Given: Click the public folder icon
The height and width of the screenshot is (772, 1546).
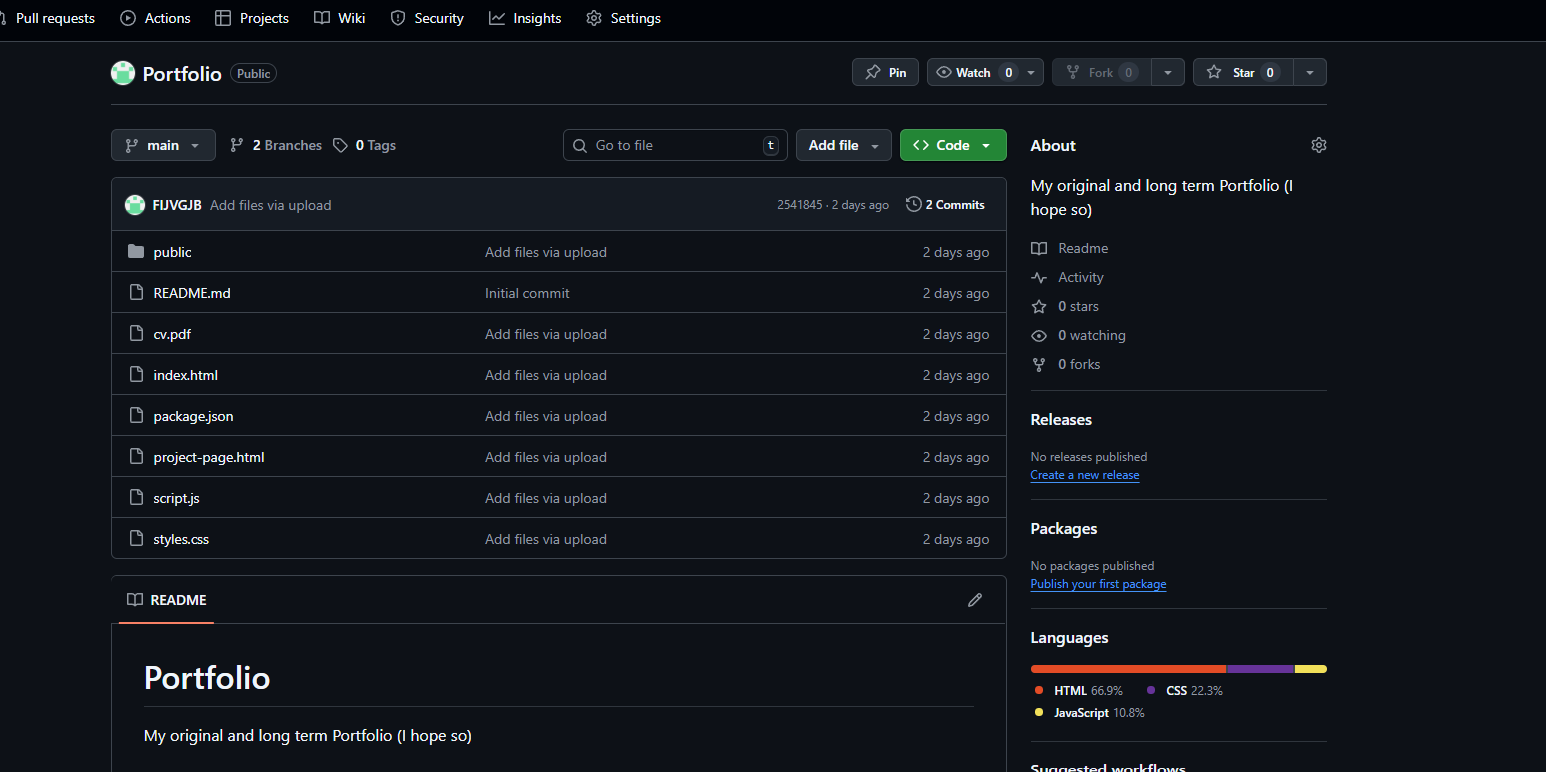Looking at the screenshot, I should pyautogui.click(x=136, y=251).
